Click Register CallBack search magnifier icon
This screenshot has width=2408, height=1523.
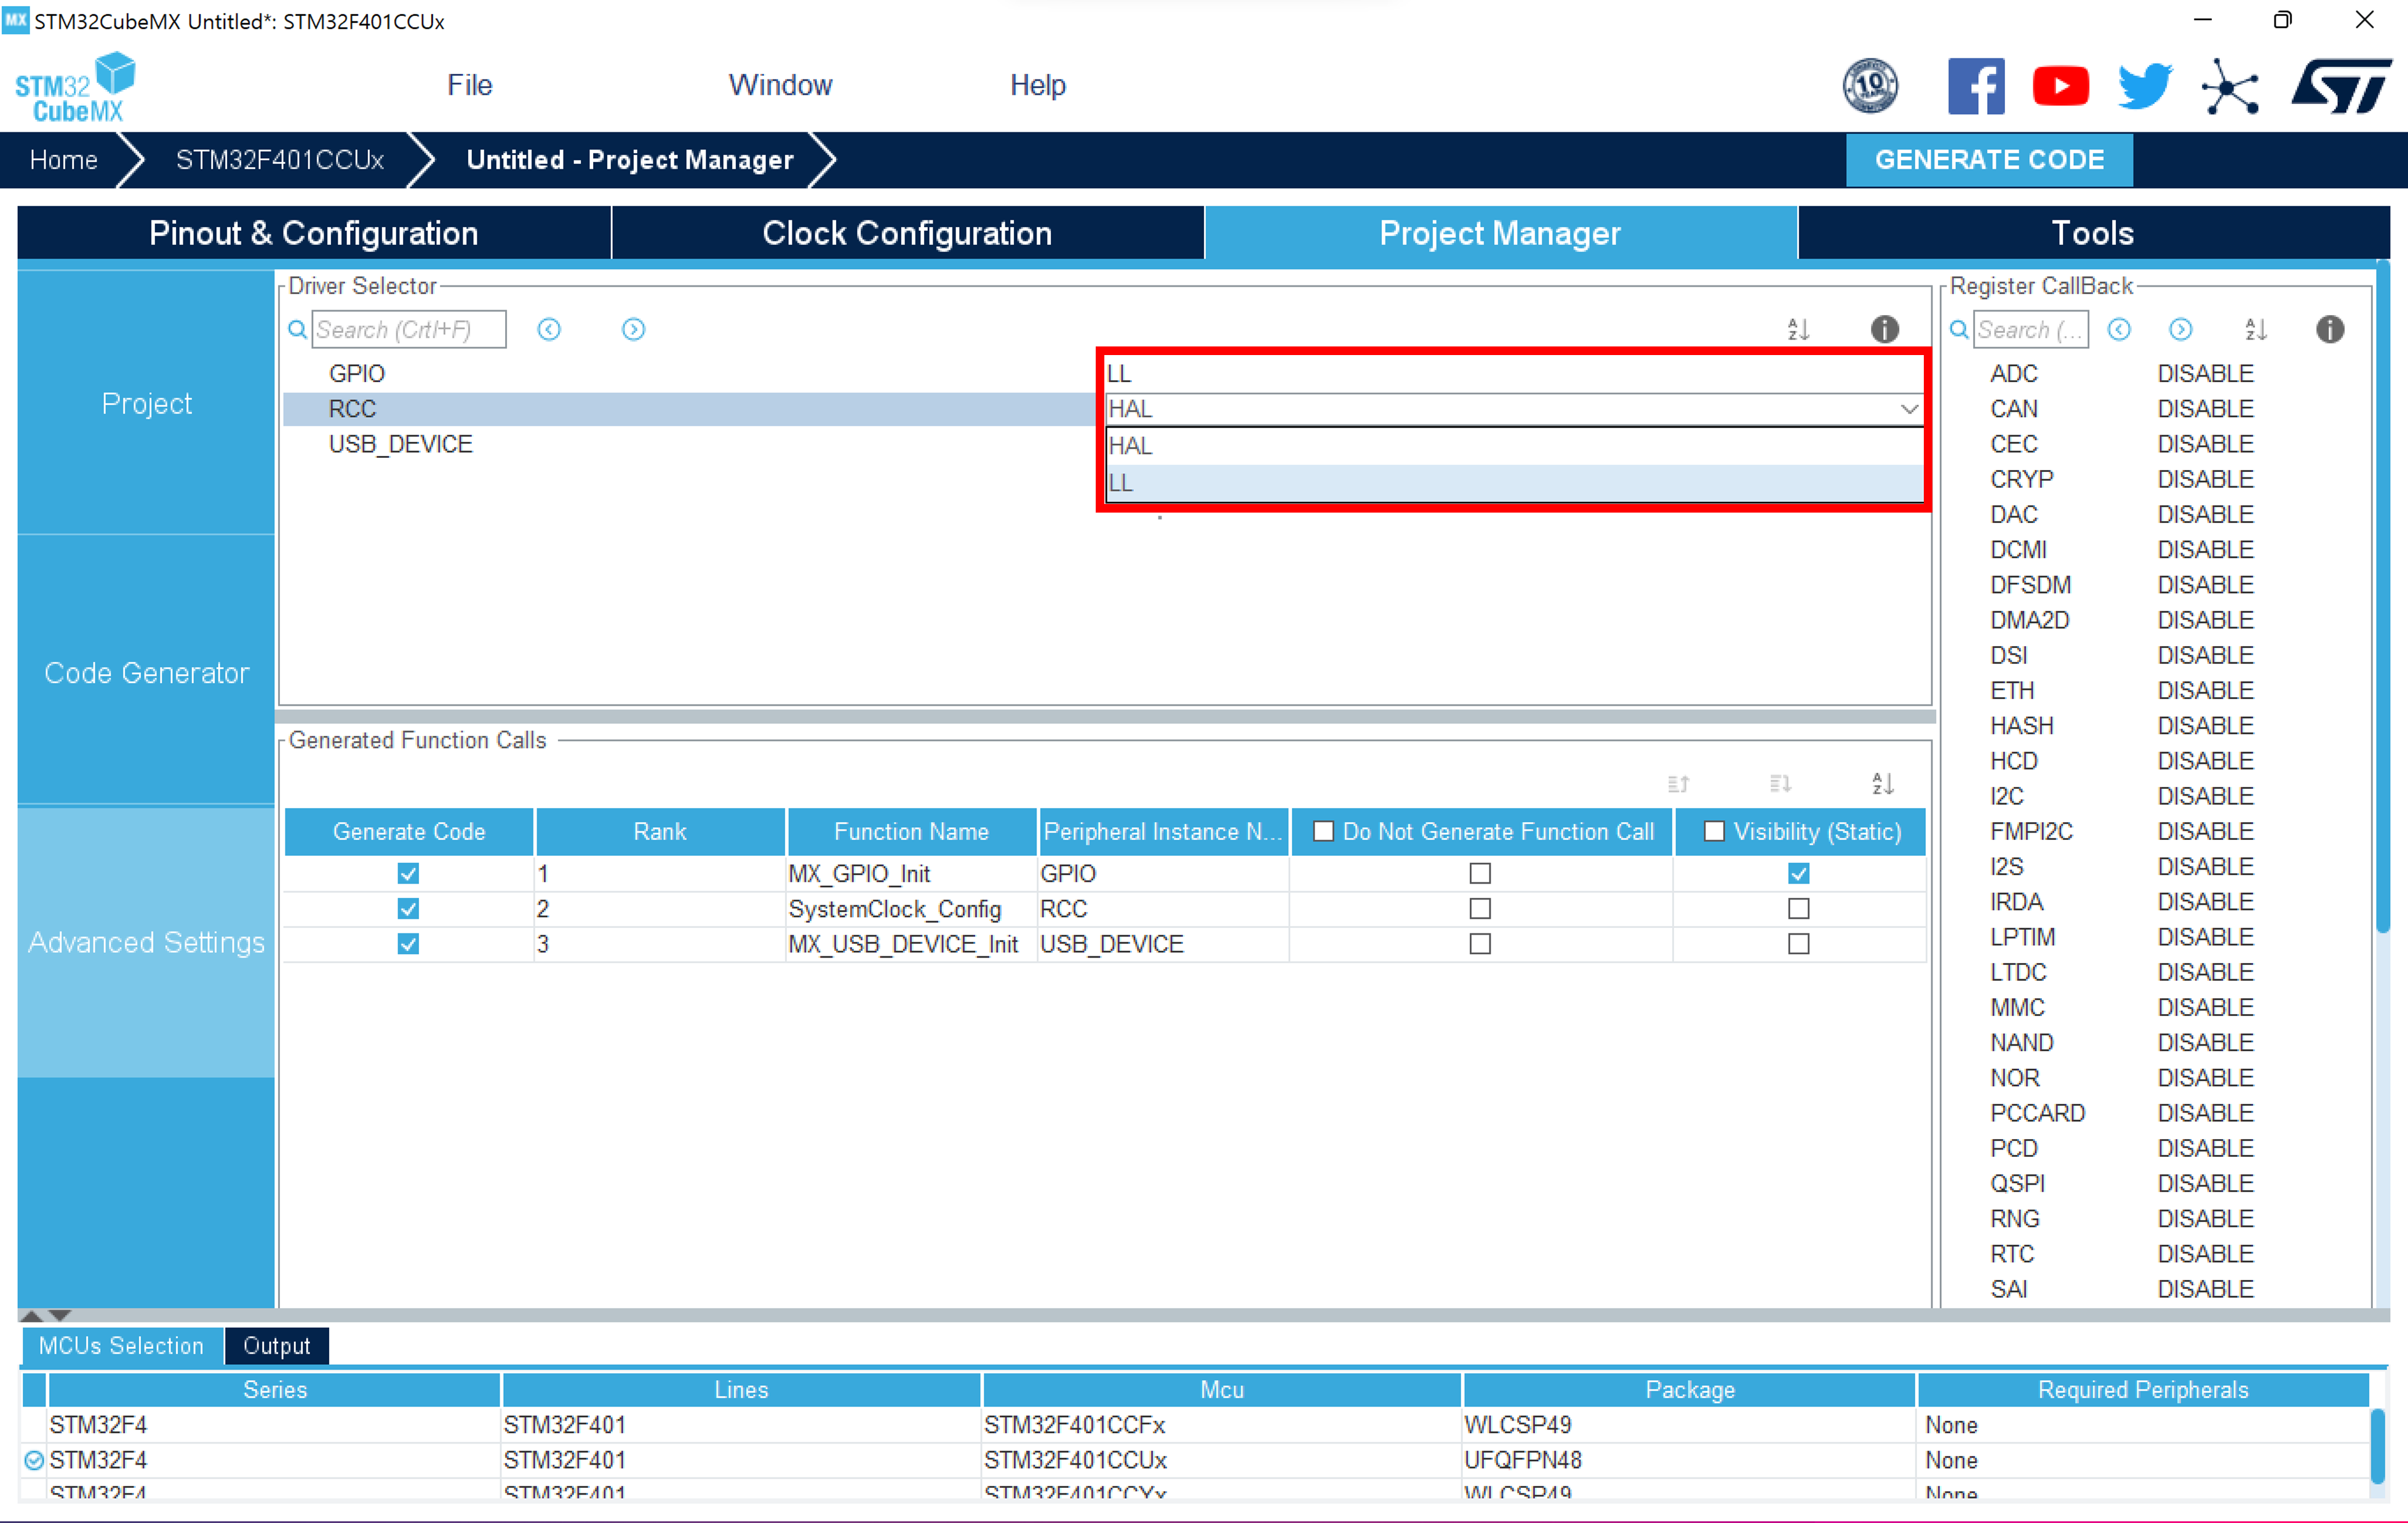pos(1959,329)
